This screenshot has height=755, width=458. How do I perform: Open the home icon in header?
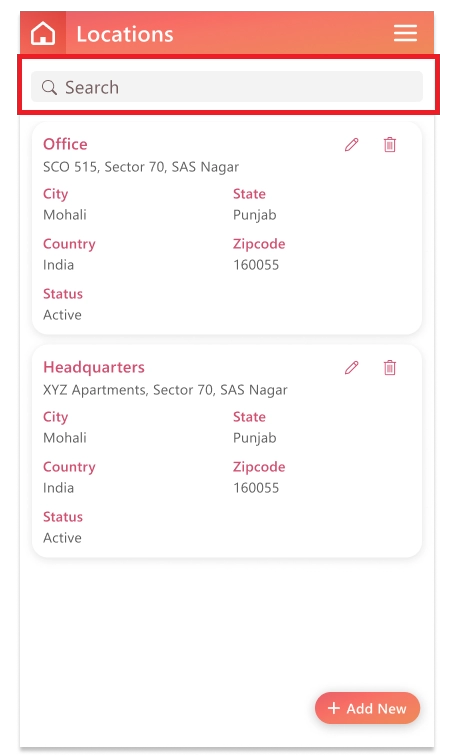(43, 33)
